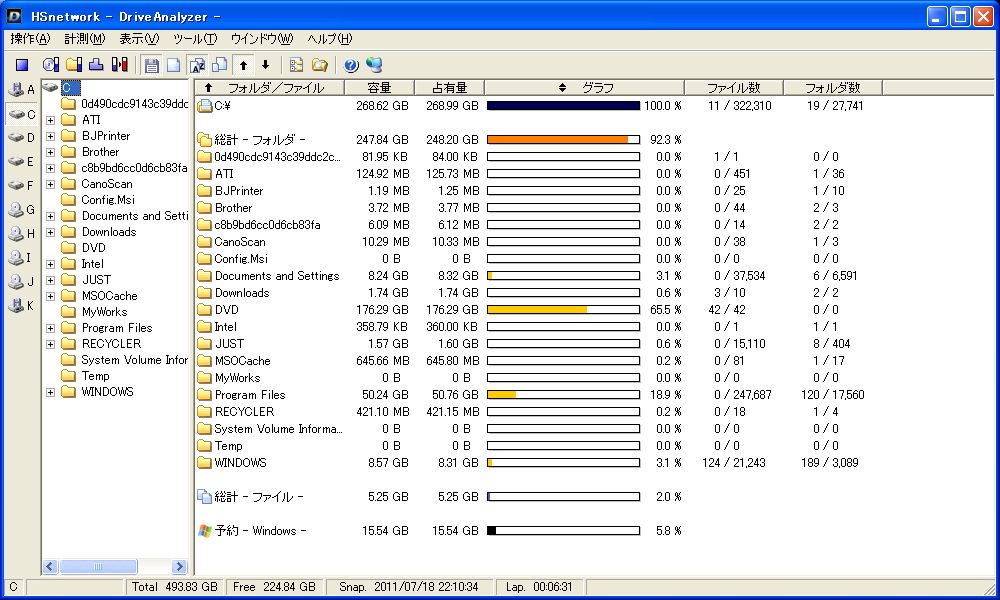Select drive A in the drive sidebar
Viewport: 1000px width, 600px height.
(21, 89)
